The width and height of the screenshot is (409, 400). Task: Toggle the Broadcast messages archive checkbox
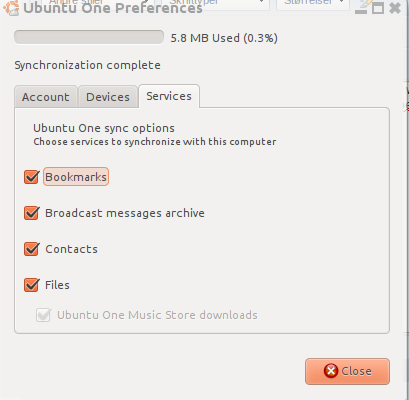[32, 213]
